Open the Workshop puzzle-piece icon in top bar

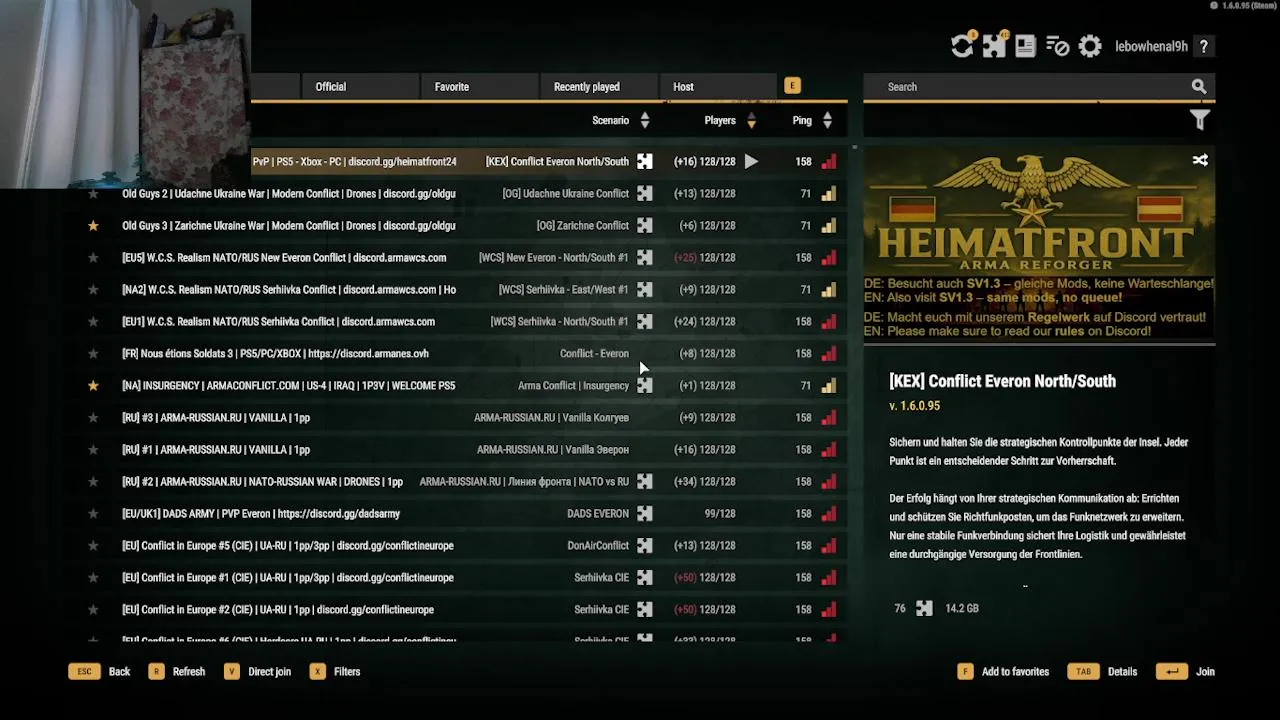click(994, 46)
